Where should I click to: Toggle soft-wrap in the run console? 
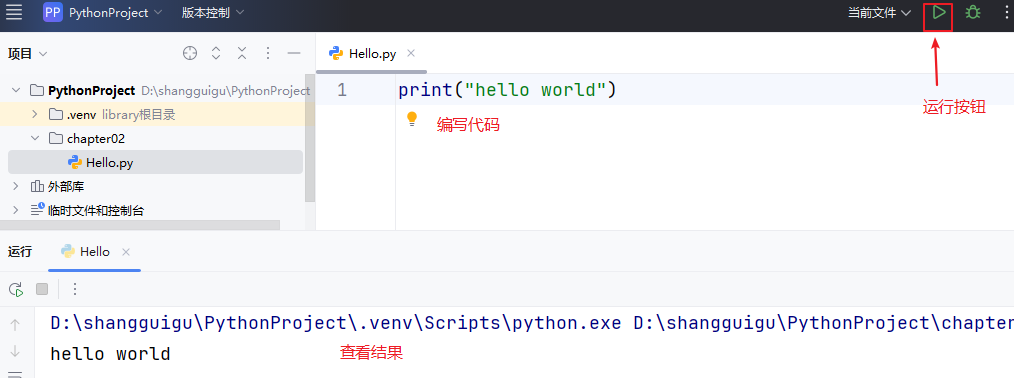point(16,374)
